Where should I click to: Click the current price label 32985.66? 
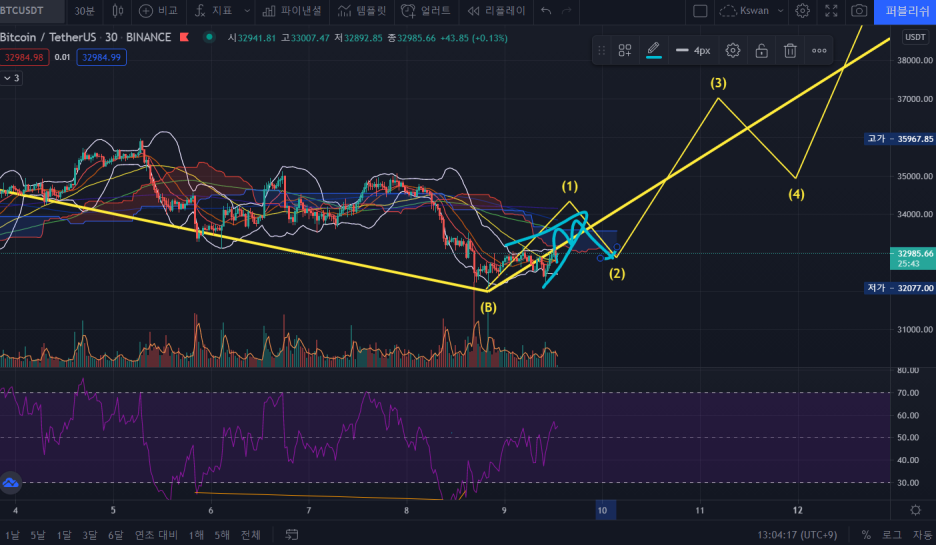(x=913, y=258)
